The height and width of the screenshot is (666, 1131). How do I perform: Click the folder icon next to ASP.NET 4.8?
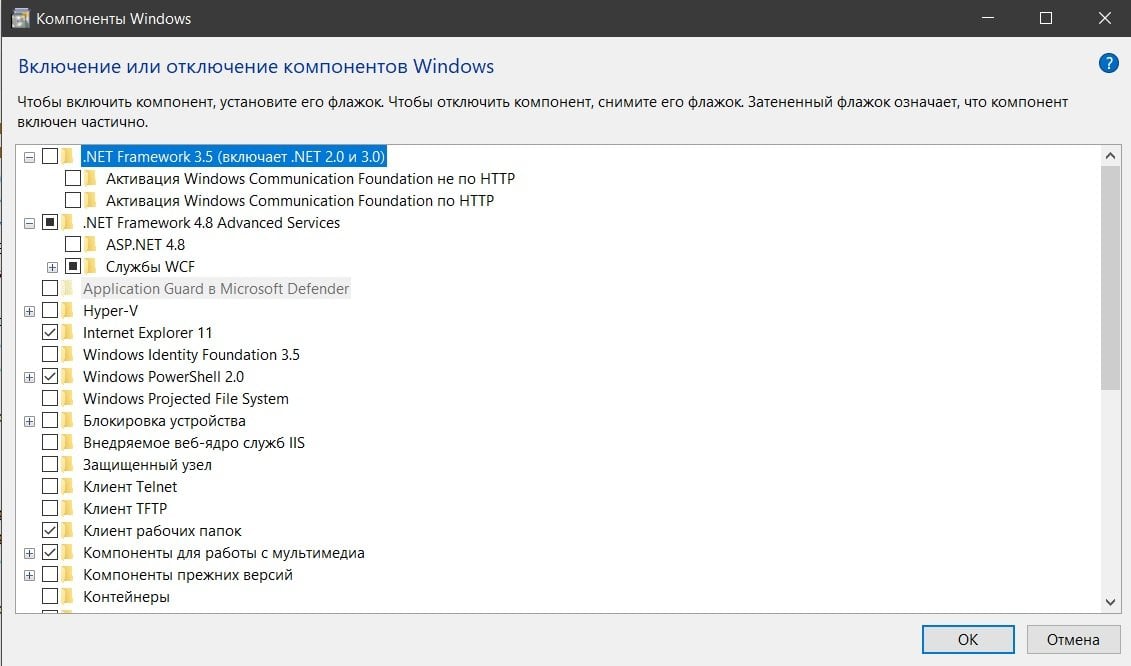90,245
